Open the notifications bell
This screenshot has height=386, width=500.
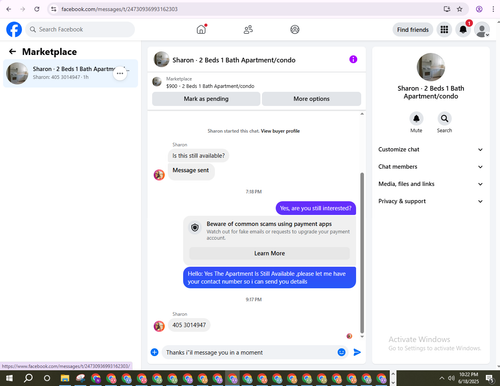tap(463, 30)
